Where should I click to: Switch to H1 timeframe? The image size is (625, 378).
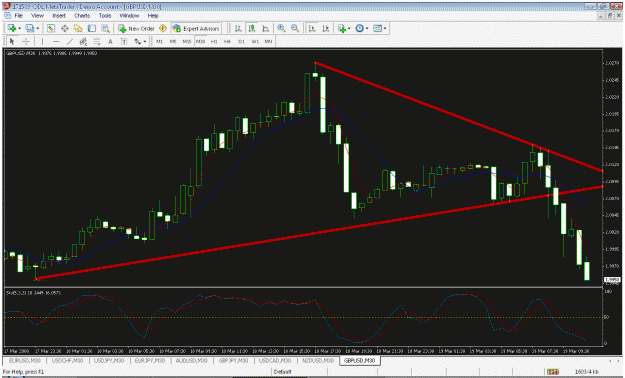(214, 41)
